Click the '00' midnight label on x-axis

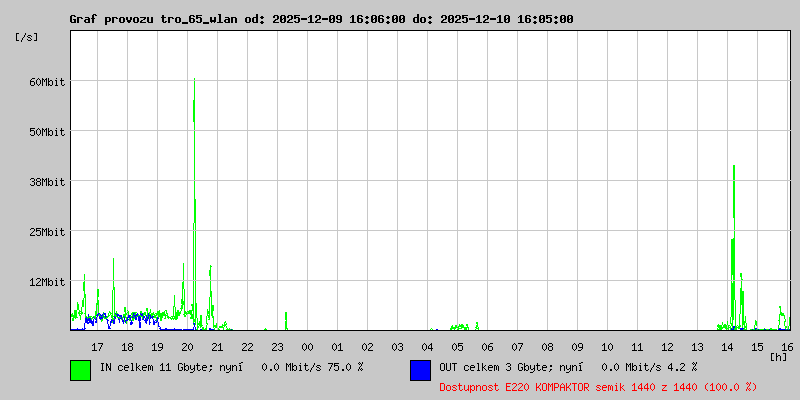point(307,347)
